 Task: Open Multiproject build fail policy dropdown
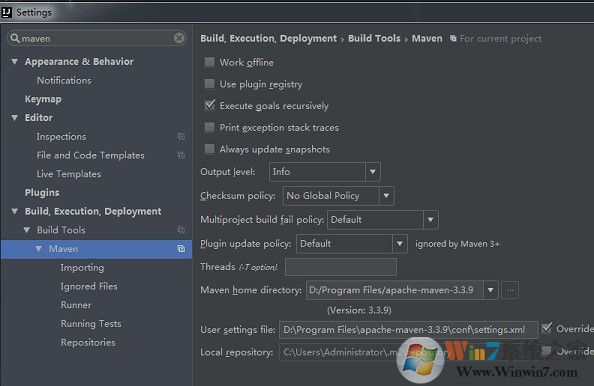point(430,220)
